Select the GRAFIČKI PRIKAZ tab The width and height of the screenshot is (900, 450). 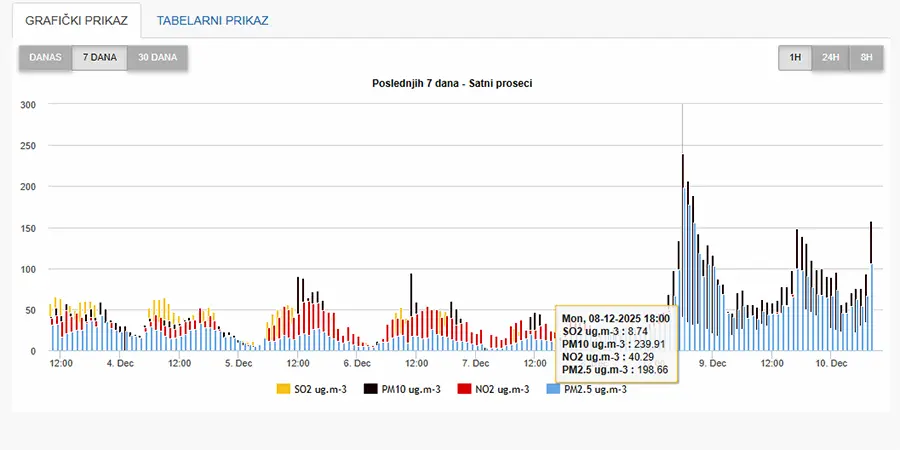pos(76,20)
